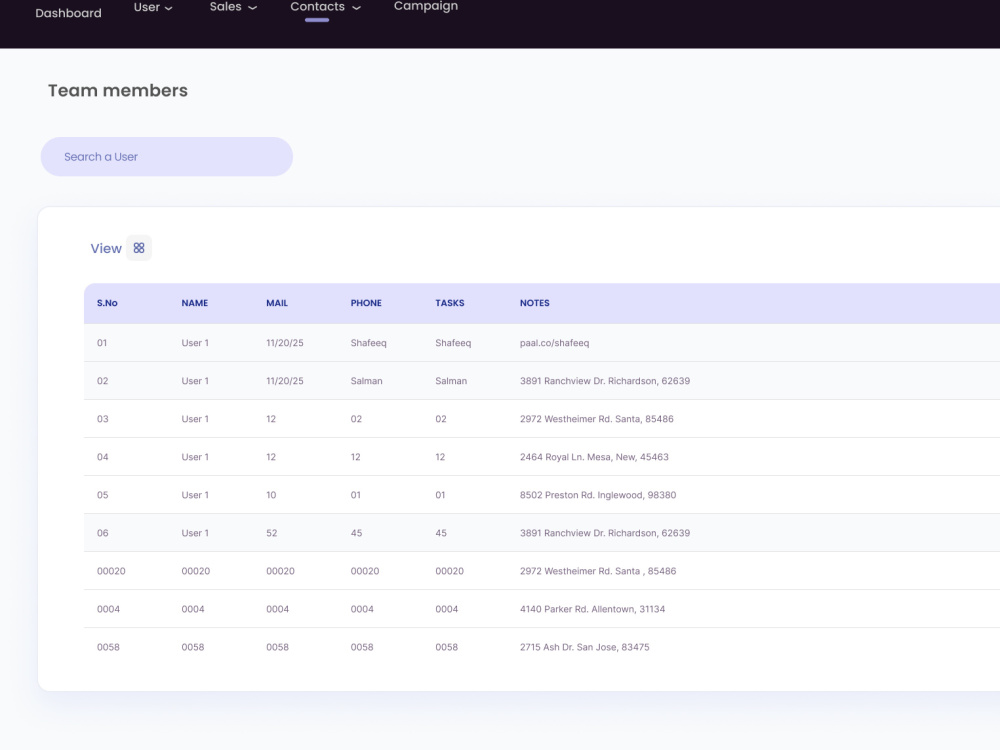Focus the Search a User field
The height and width of the screenshot is (750, 1000).
click(166, 157)
